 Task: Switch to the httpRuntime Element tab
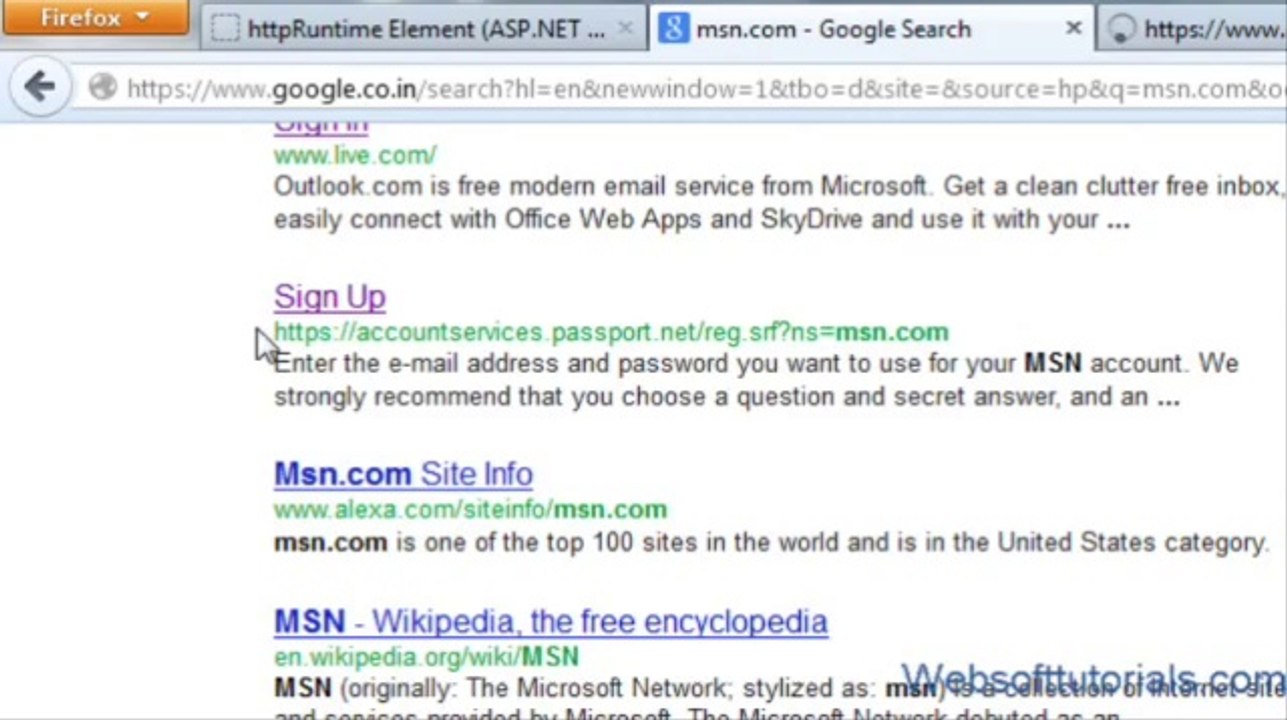tap(425, 29)
